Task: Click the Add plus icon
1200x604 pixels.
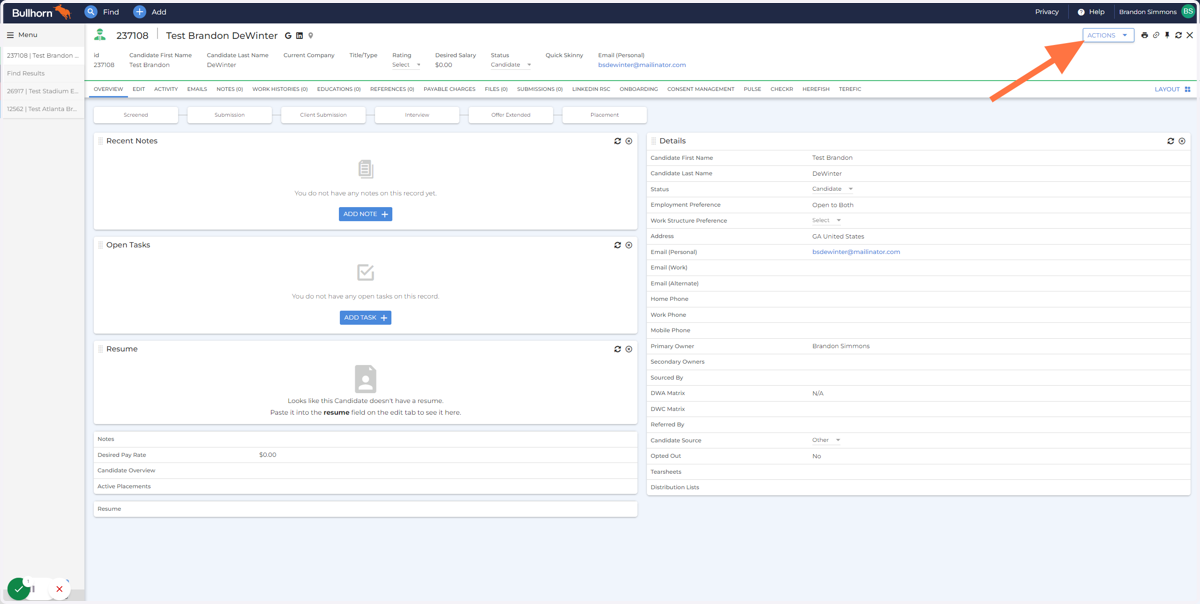Action: coord(139,12)
